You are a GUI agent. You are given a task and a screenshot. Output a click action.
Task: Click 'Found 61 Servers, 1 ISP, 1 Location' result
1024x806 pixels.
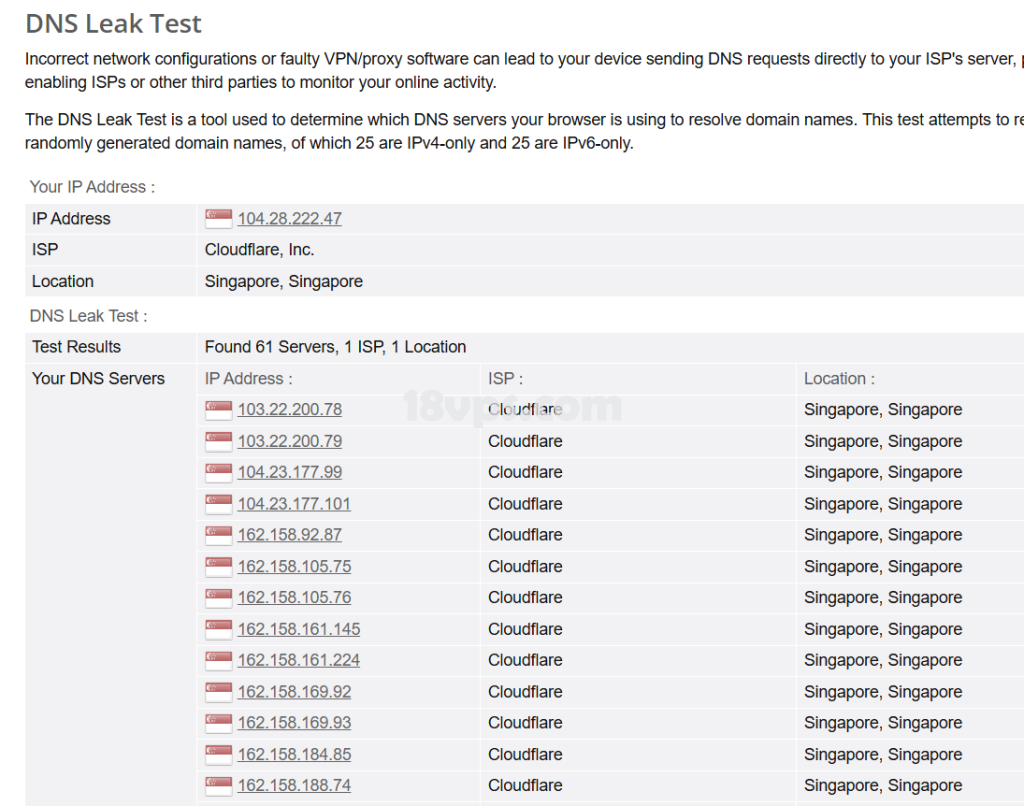(335, 347)
